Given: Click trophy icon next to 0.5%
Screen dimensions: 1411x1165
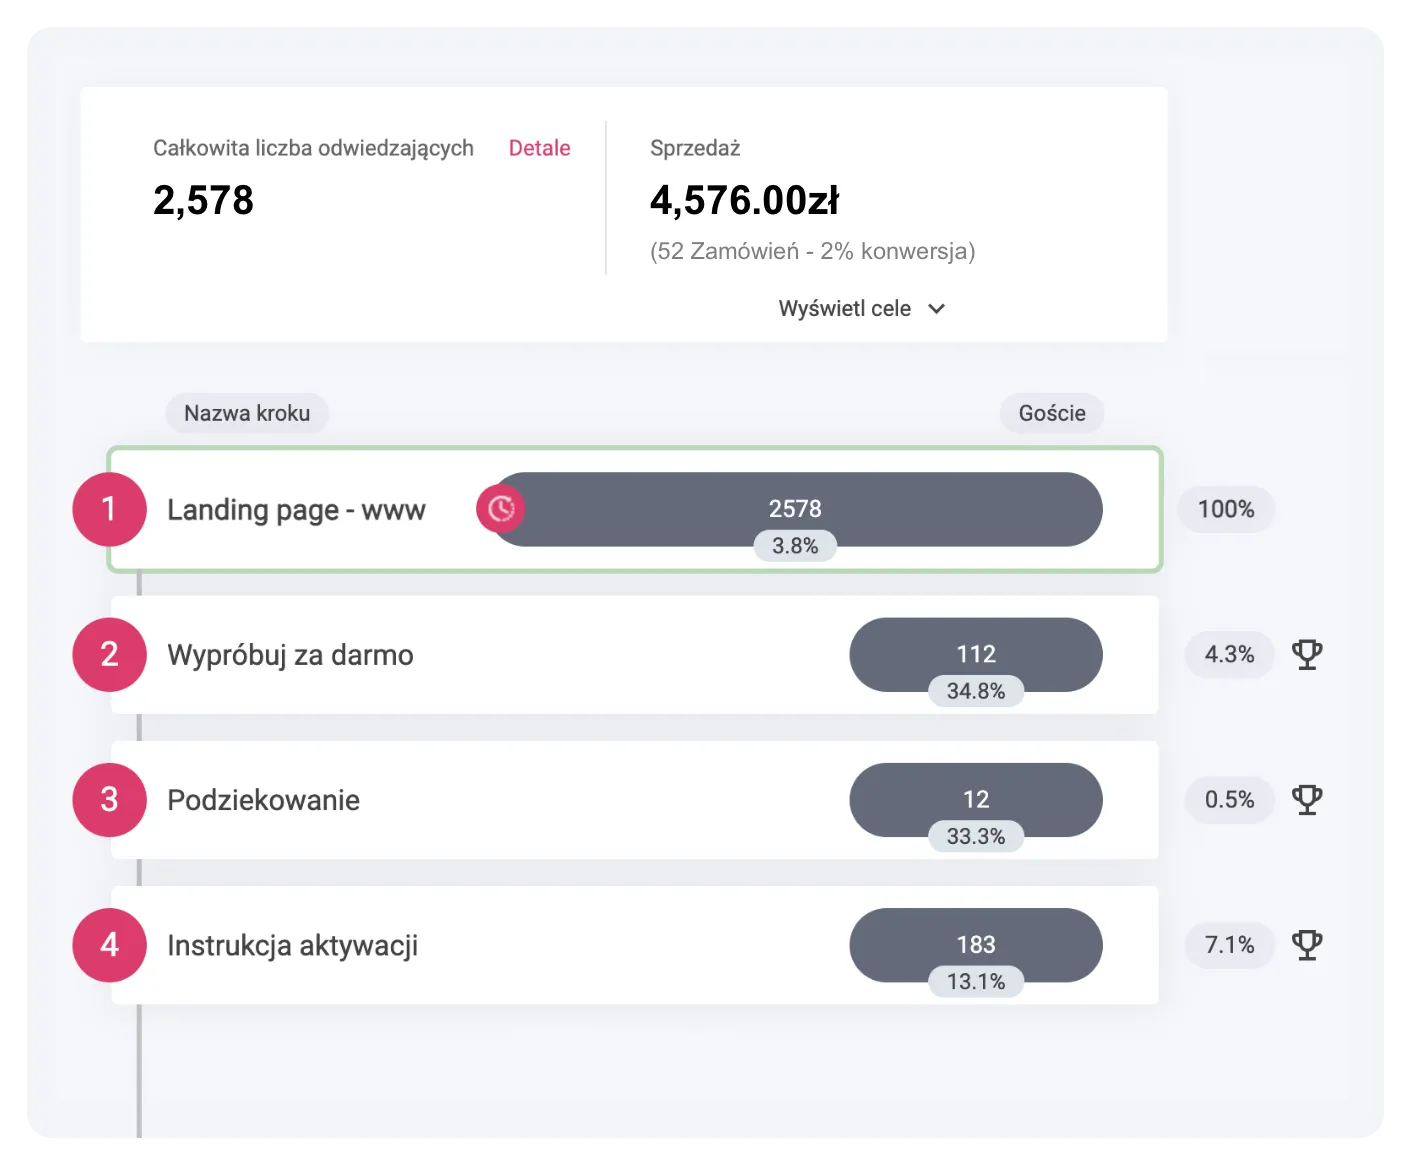Looking at the screenshot, I should pyautogui.click(x=1307, y=800).
